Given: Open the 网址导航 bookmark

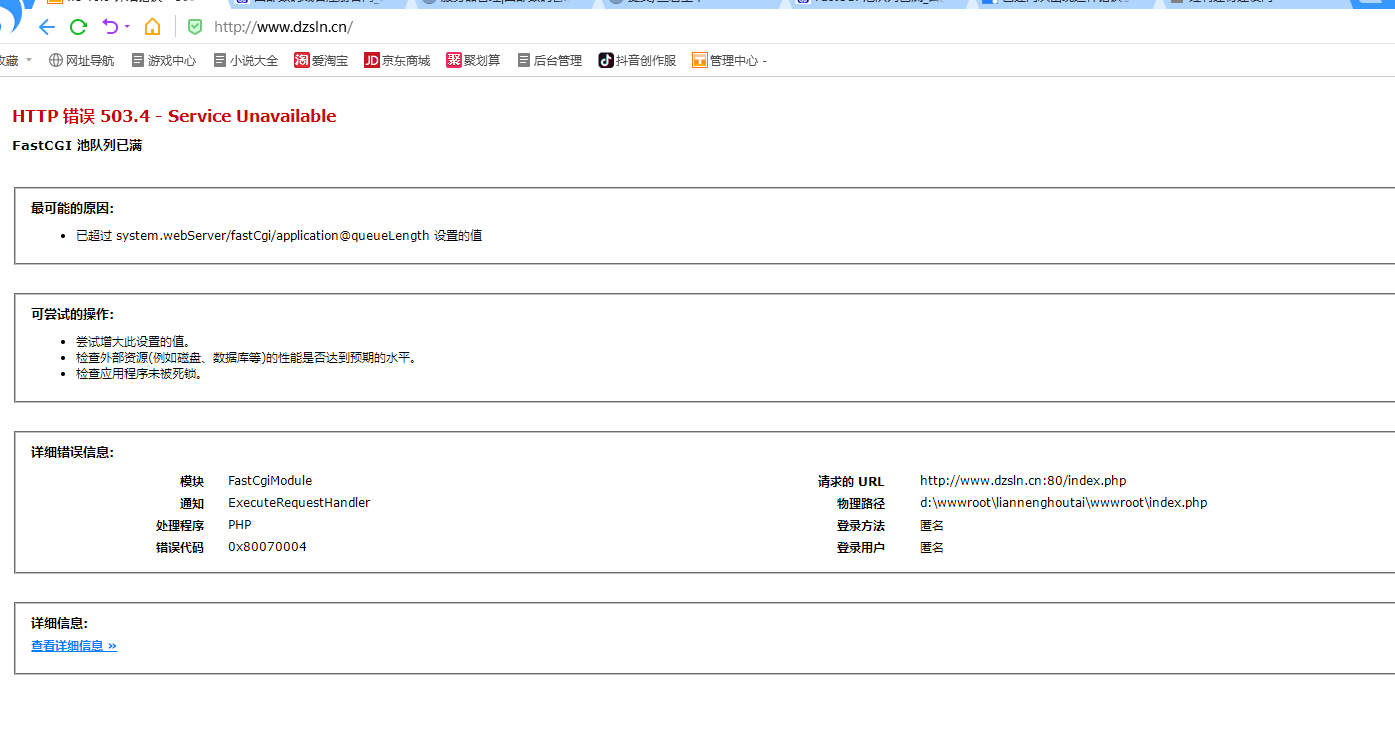Looking at the screenshot, I should (81, 61).
